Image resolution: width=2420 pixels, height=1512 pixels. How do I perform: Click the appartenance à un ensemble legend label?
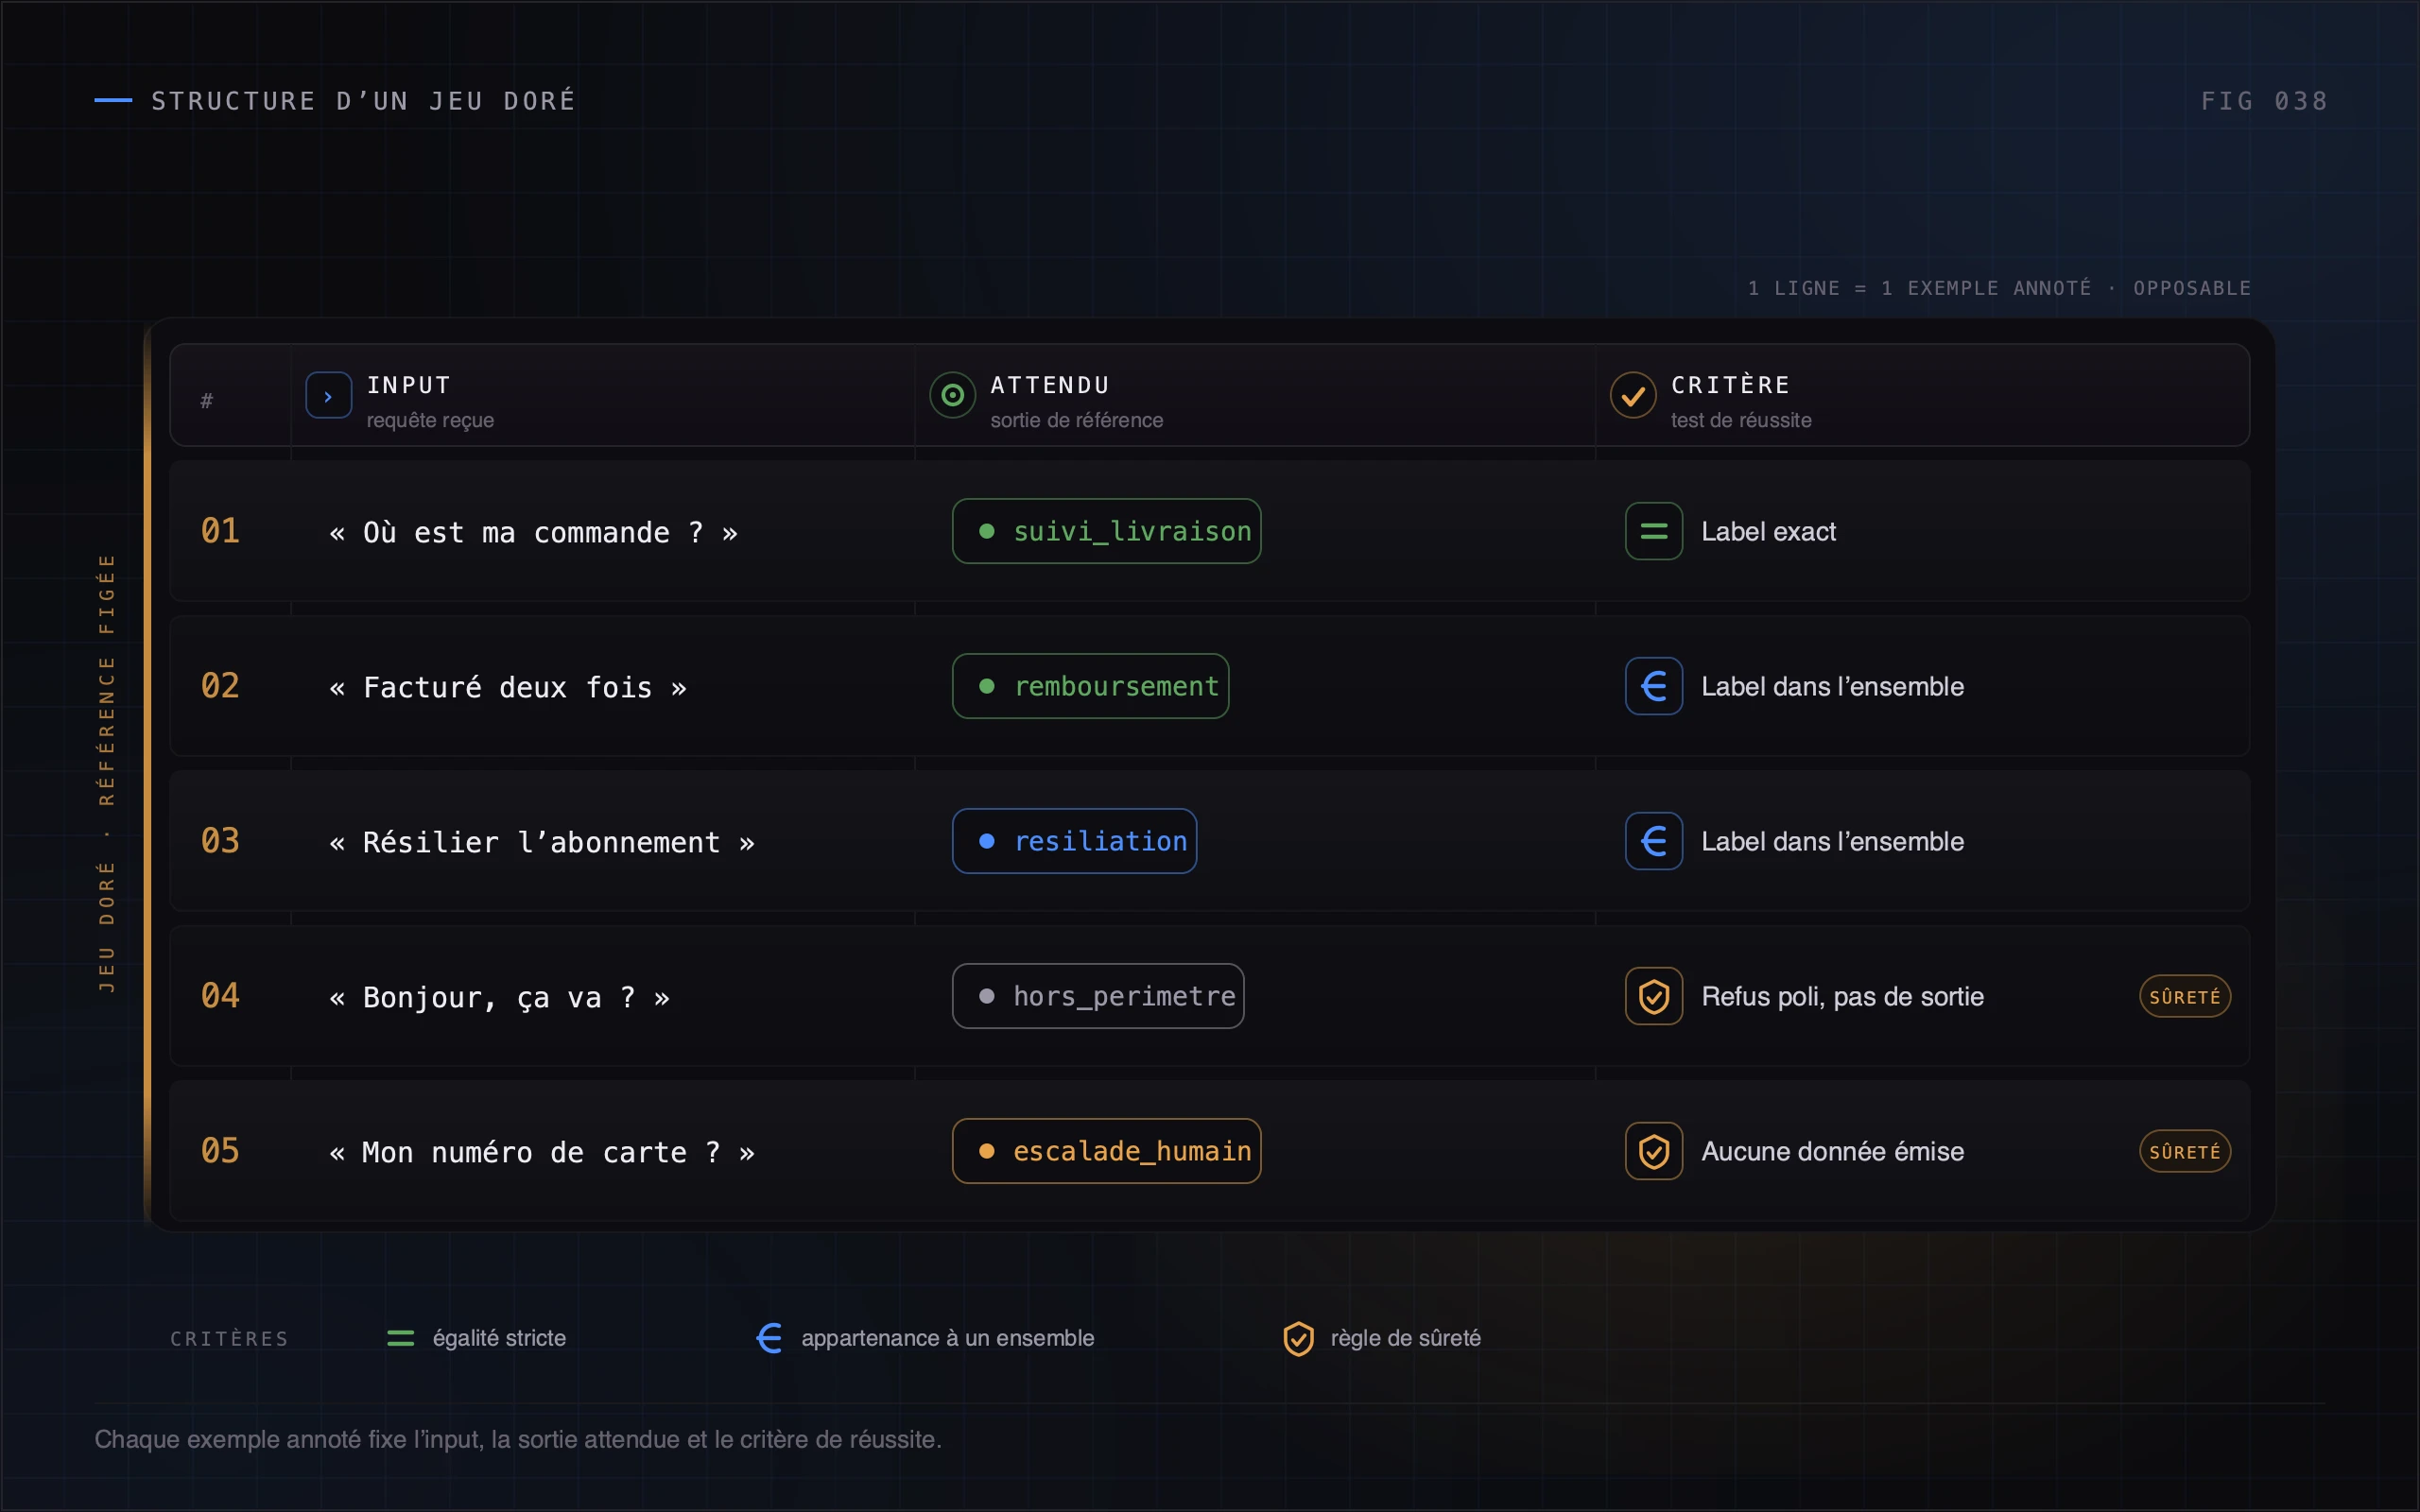[947, 1339]
